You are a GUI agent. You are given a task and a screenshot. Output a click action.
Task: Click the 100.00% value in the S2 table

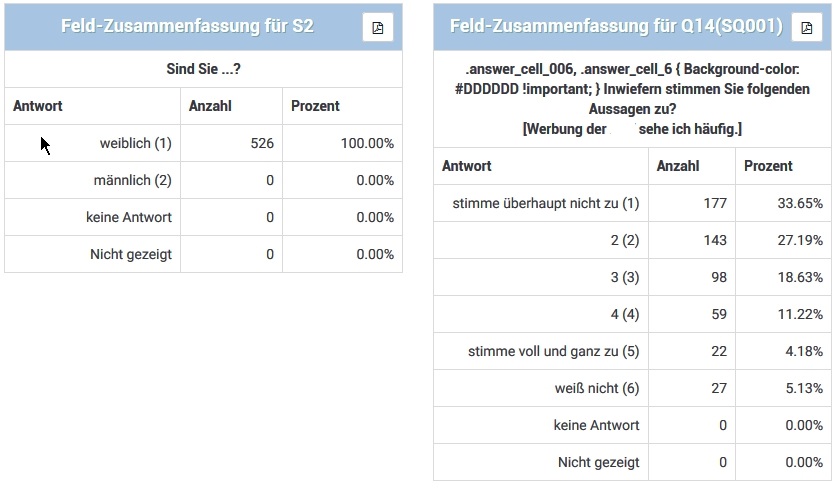(x=367, y=144)
